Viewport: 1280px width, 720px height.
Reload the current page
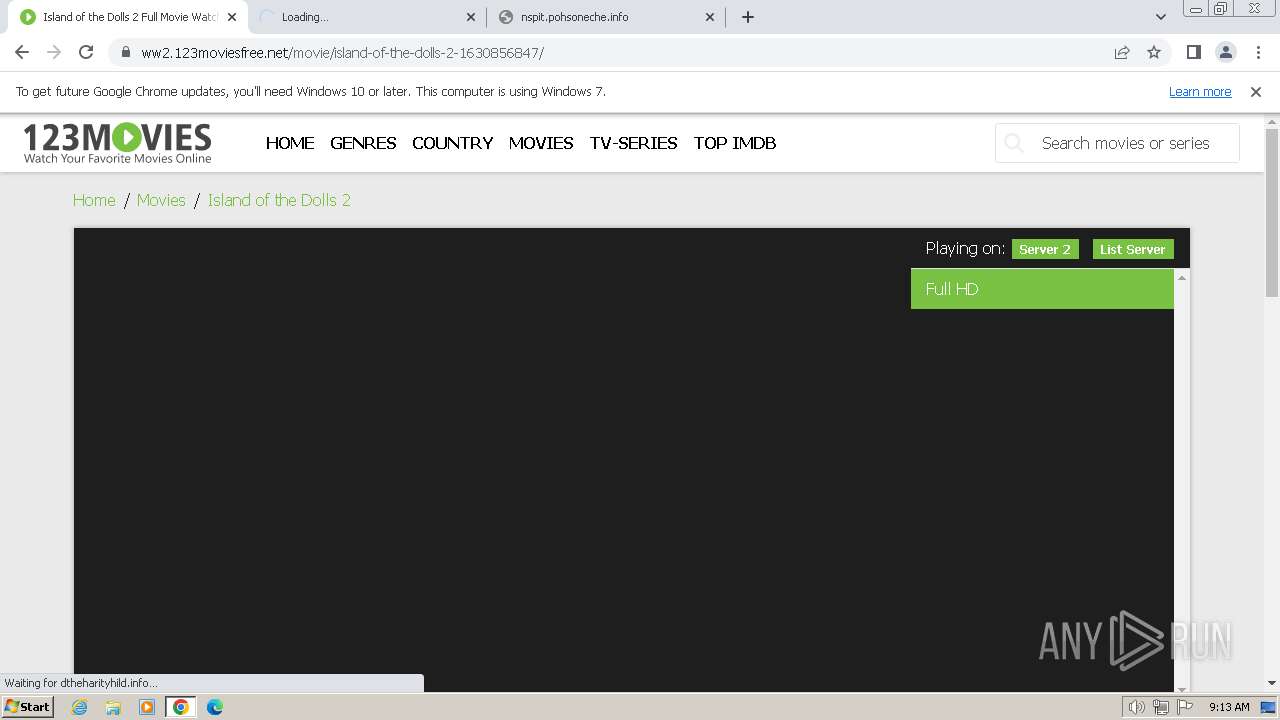point(86,52)
